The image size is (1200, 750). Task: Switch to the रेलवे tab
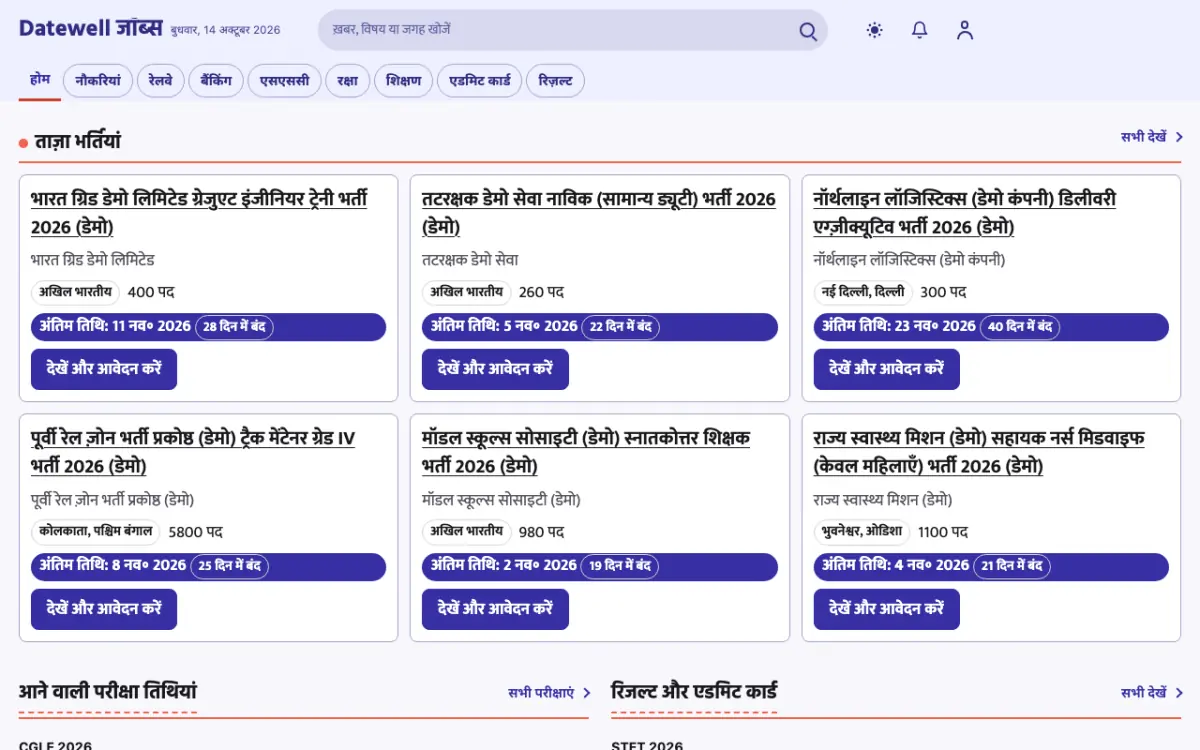click(x=160, y=81)
